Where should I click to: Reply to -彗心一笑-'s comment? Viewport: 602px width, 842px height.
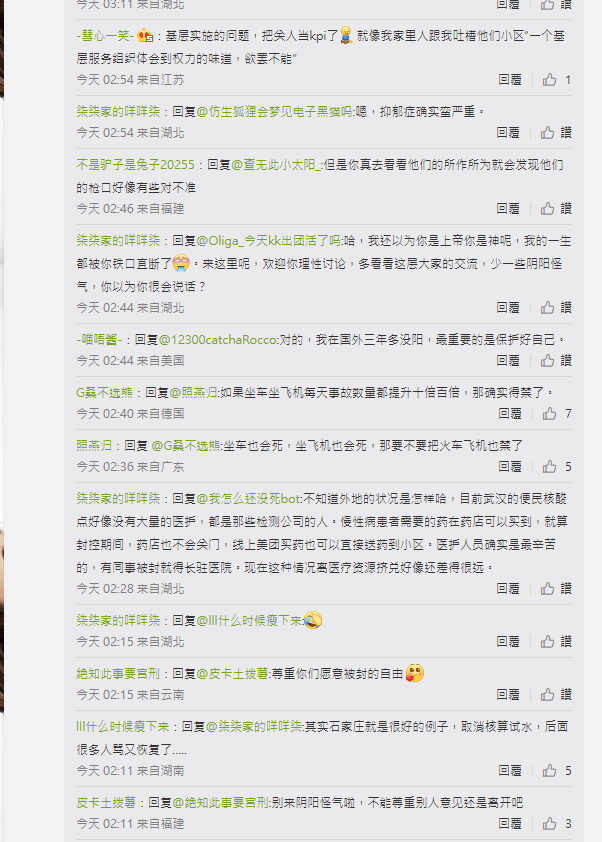coord(510,80)
